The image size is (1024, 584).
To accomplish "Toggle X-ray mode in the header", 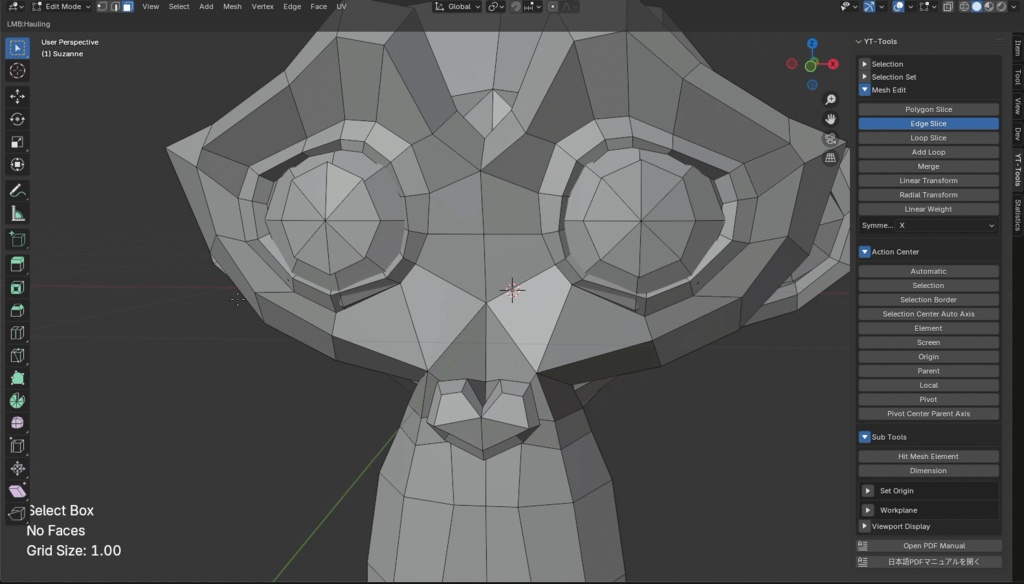I will 947,7.
